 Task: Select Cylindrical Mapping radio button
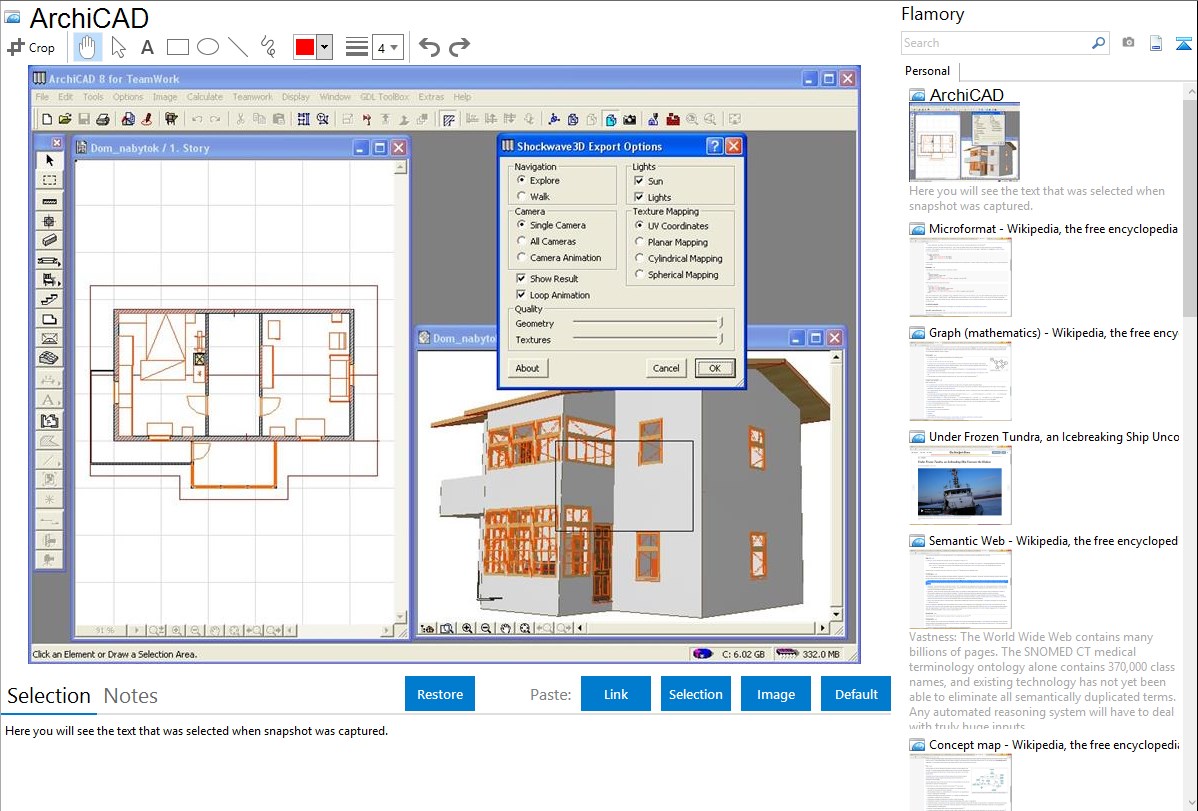[639, 258]
